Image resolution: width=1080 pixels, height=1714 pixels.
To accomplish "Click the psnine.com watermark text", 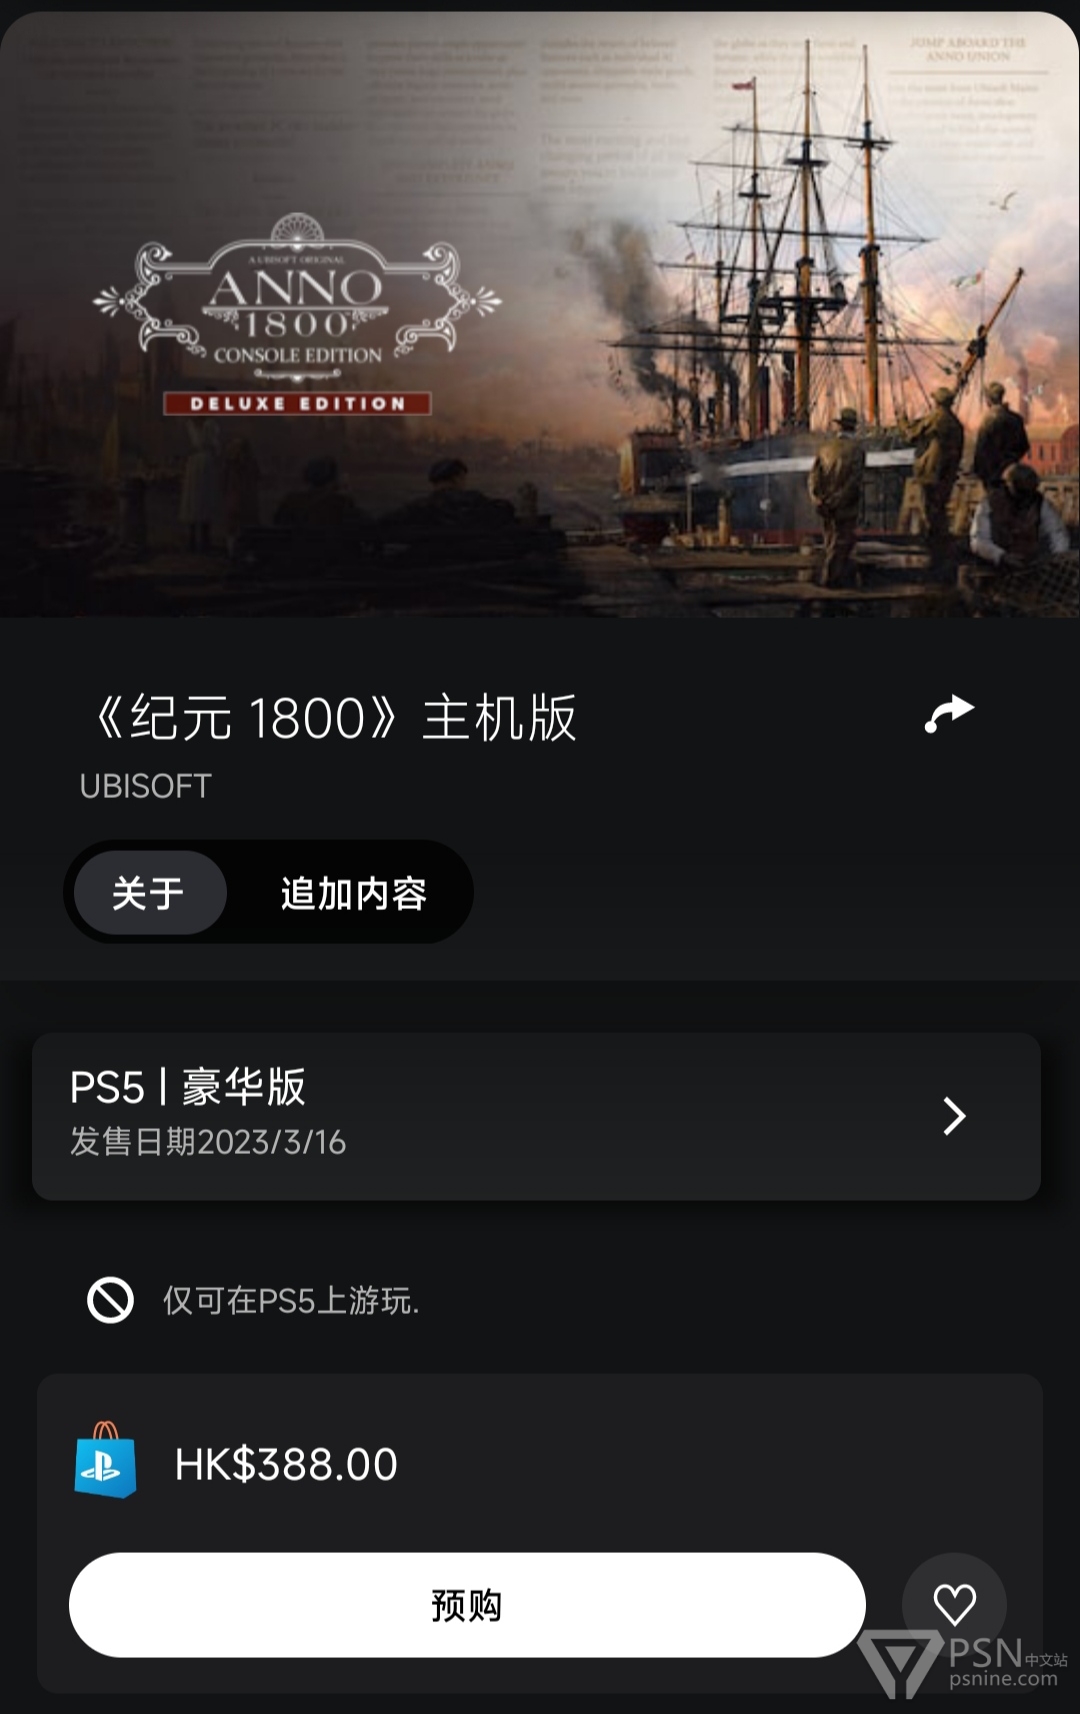I will [x=1003, y=1679].
